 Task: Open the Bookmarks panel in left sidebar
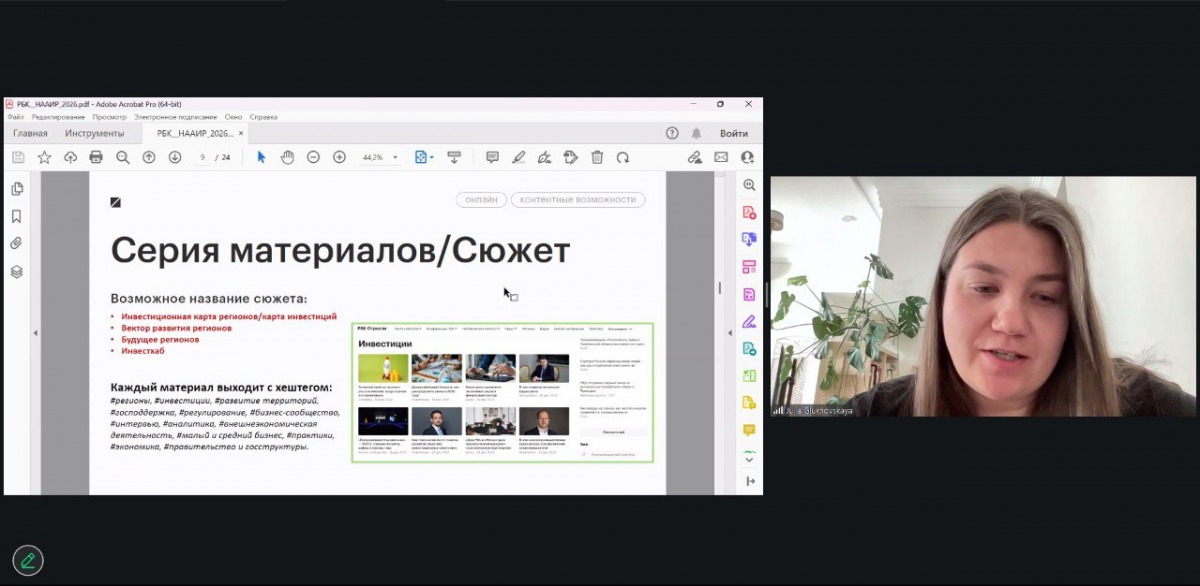coord(16,216)
